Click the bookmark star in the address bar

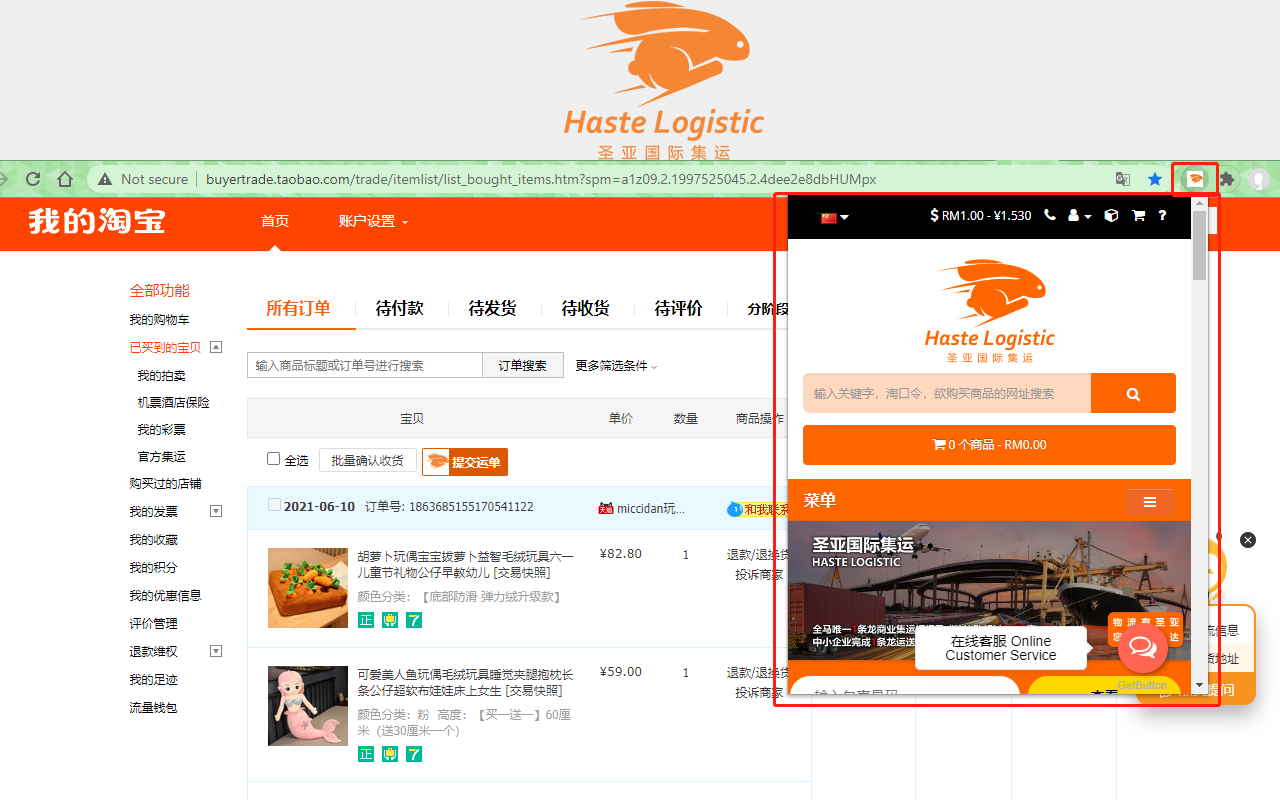(1156, 178)
